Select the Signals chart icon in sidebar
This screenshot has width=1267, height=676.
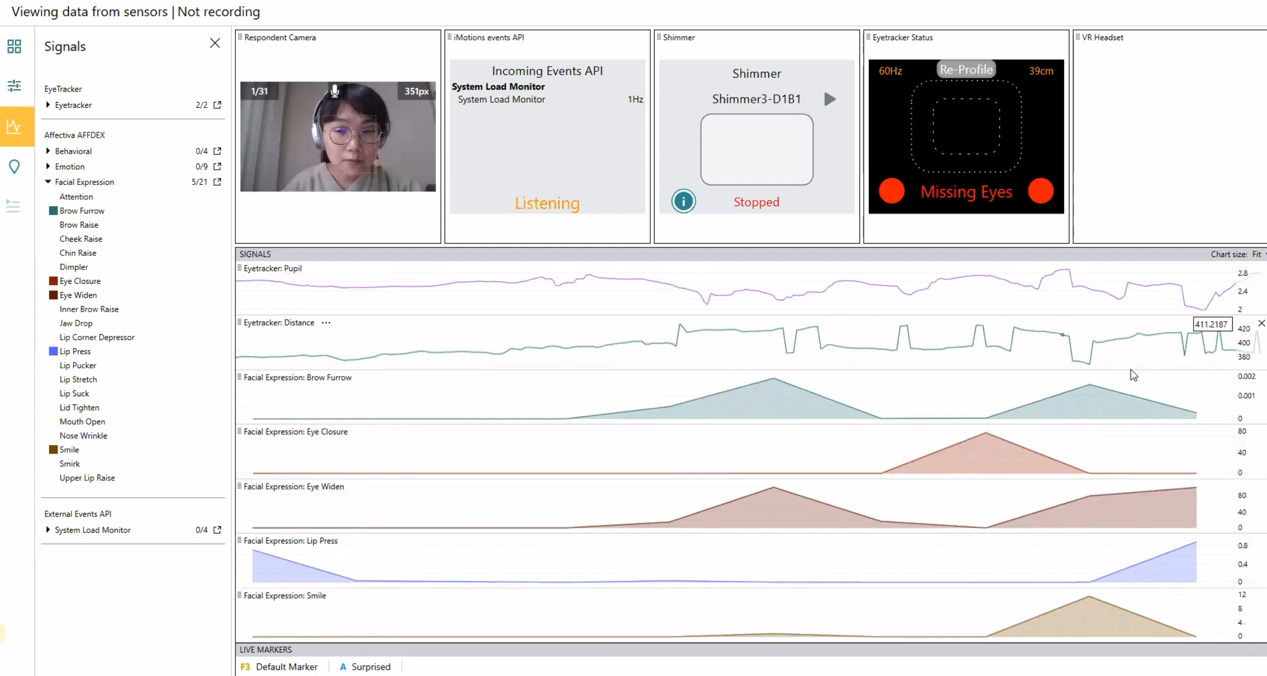(14, 127)
